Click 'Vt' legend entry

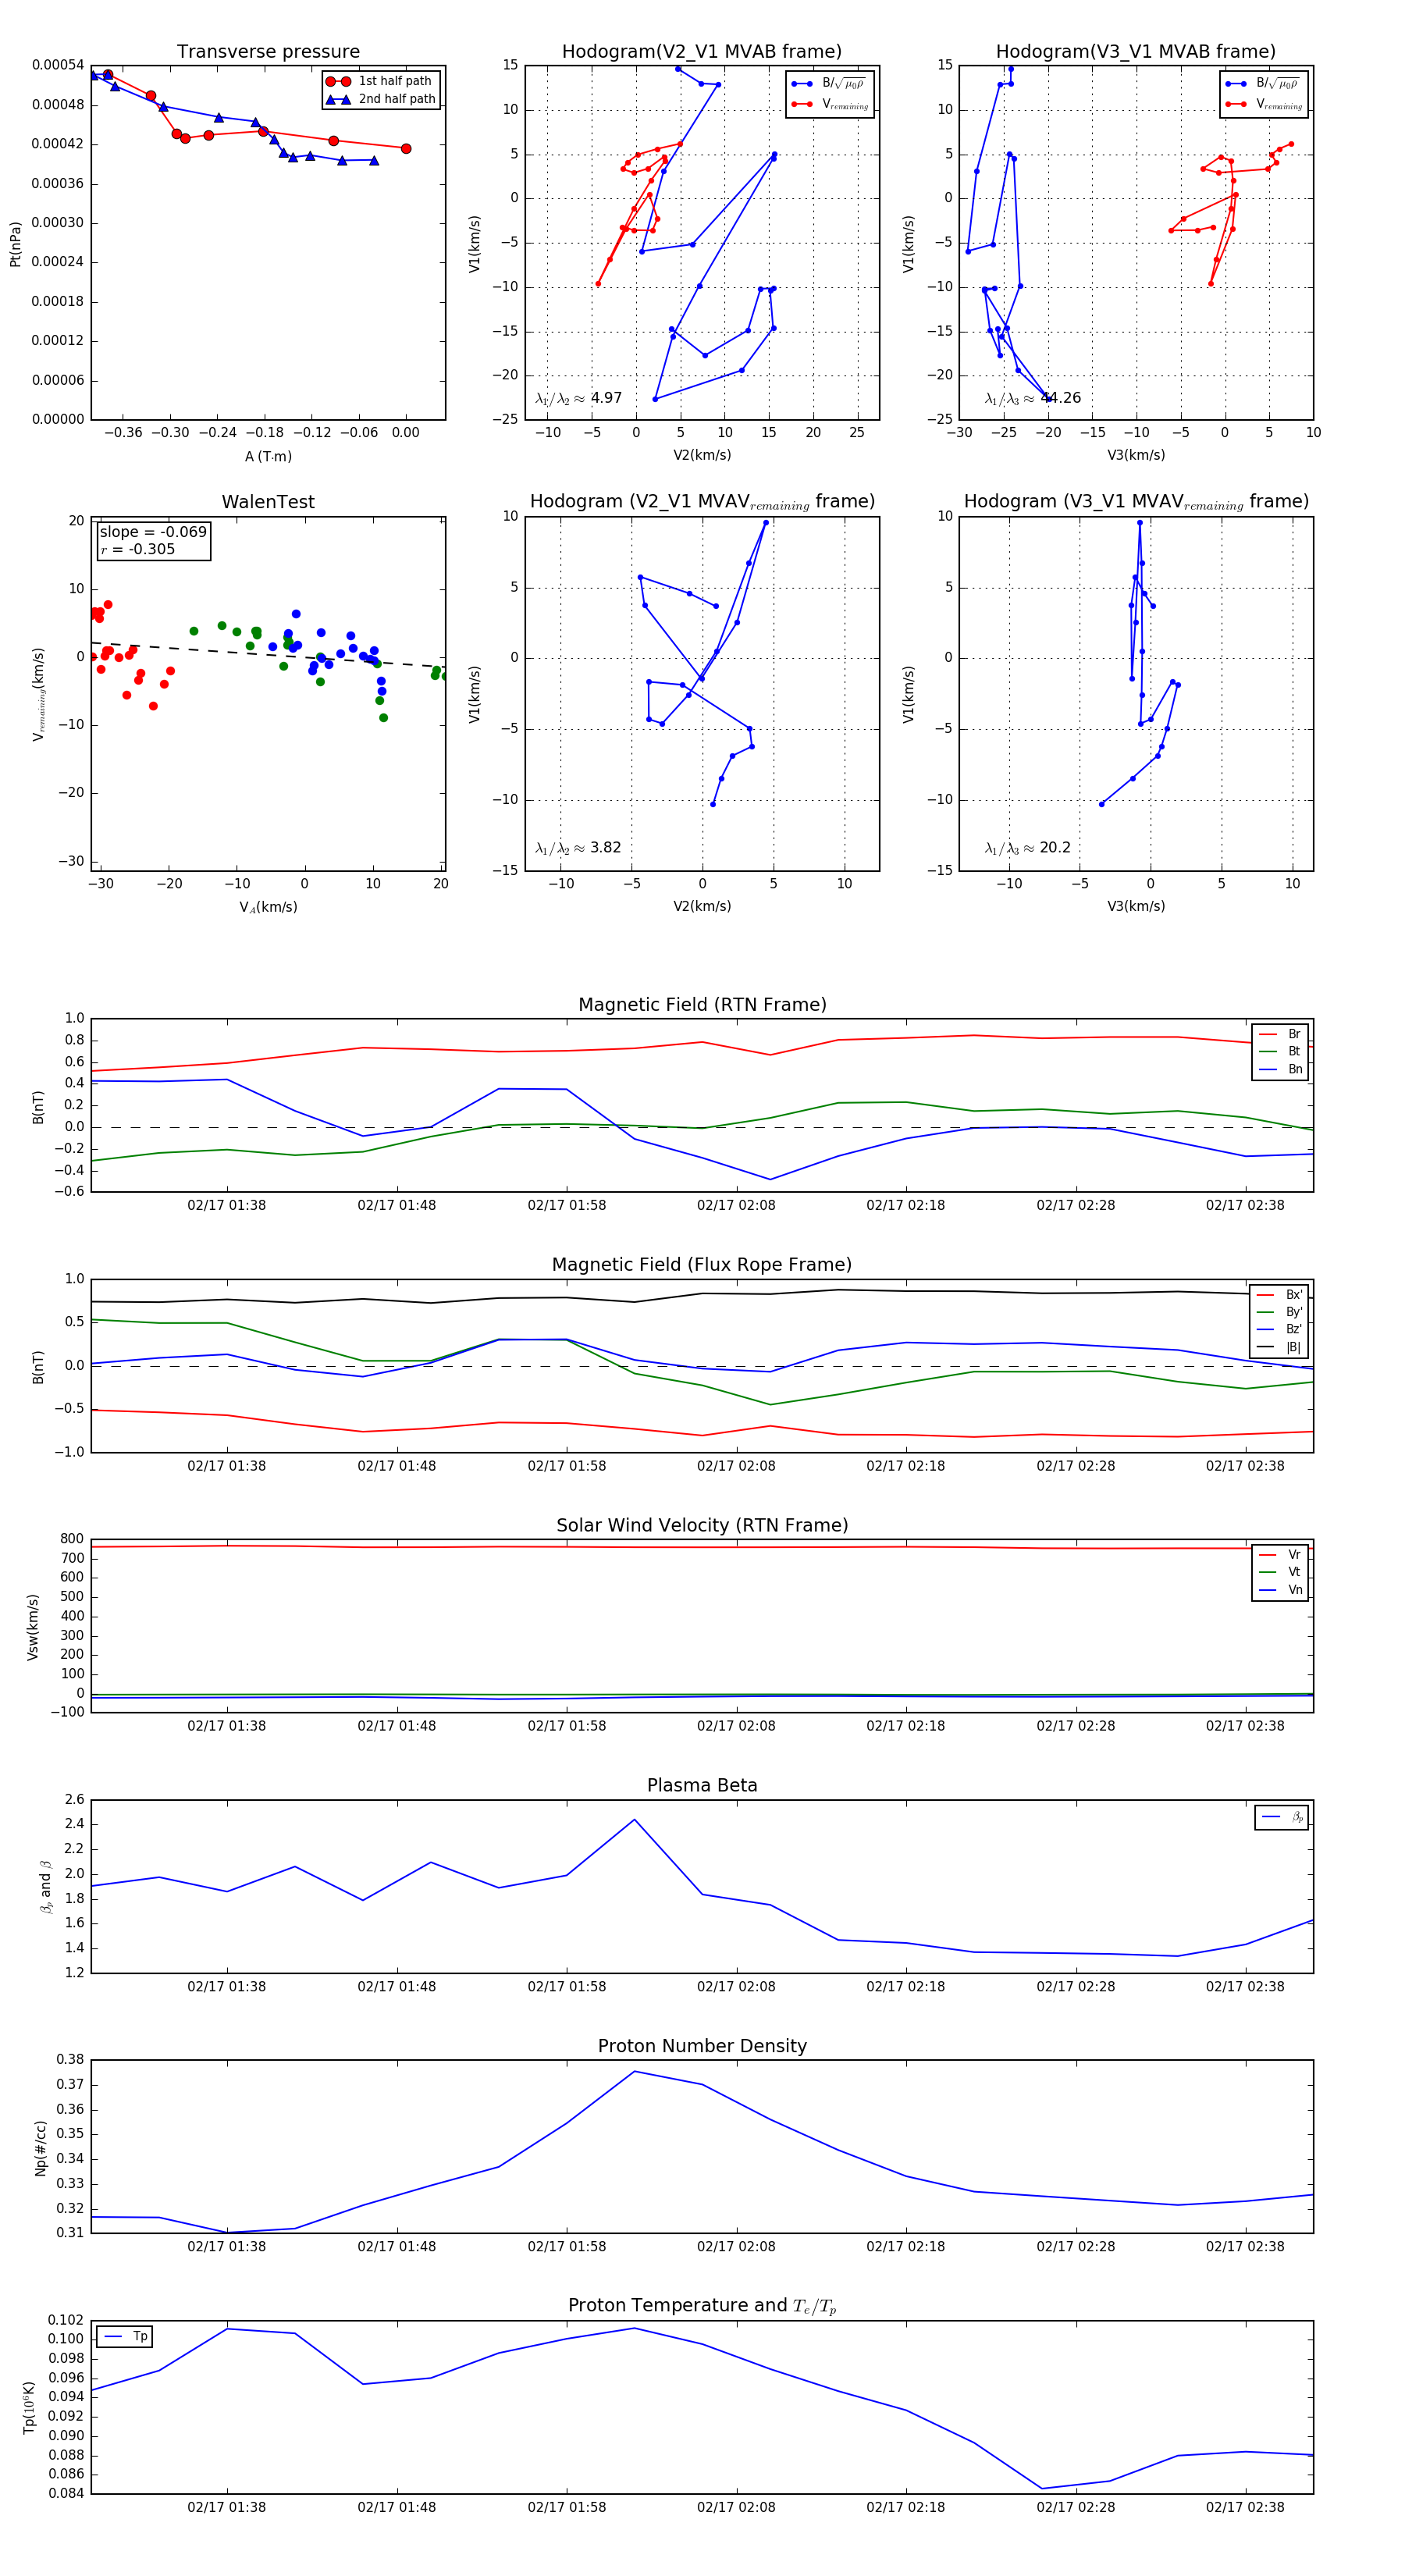click(1282, 1573)
